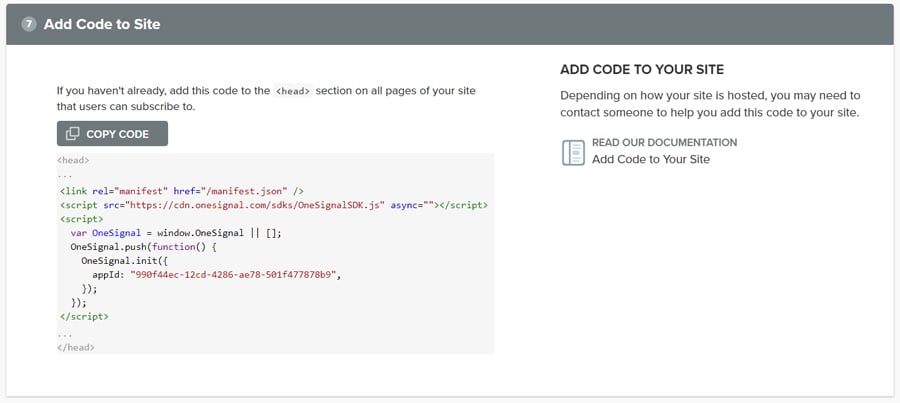Click the opening <script> tag line alone
900x403 pixels.
pos(82,218)
